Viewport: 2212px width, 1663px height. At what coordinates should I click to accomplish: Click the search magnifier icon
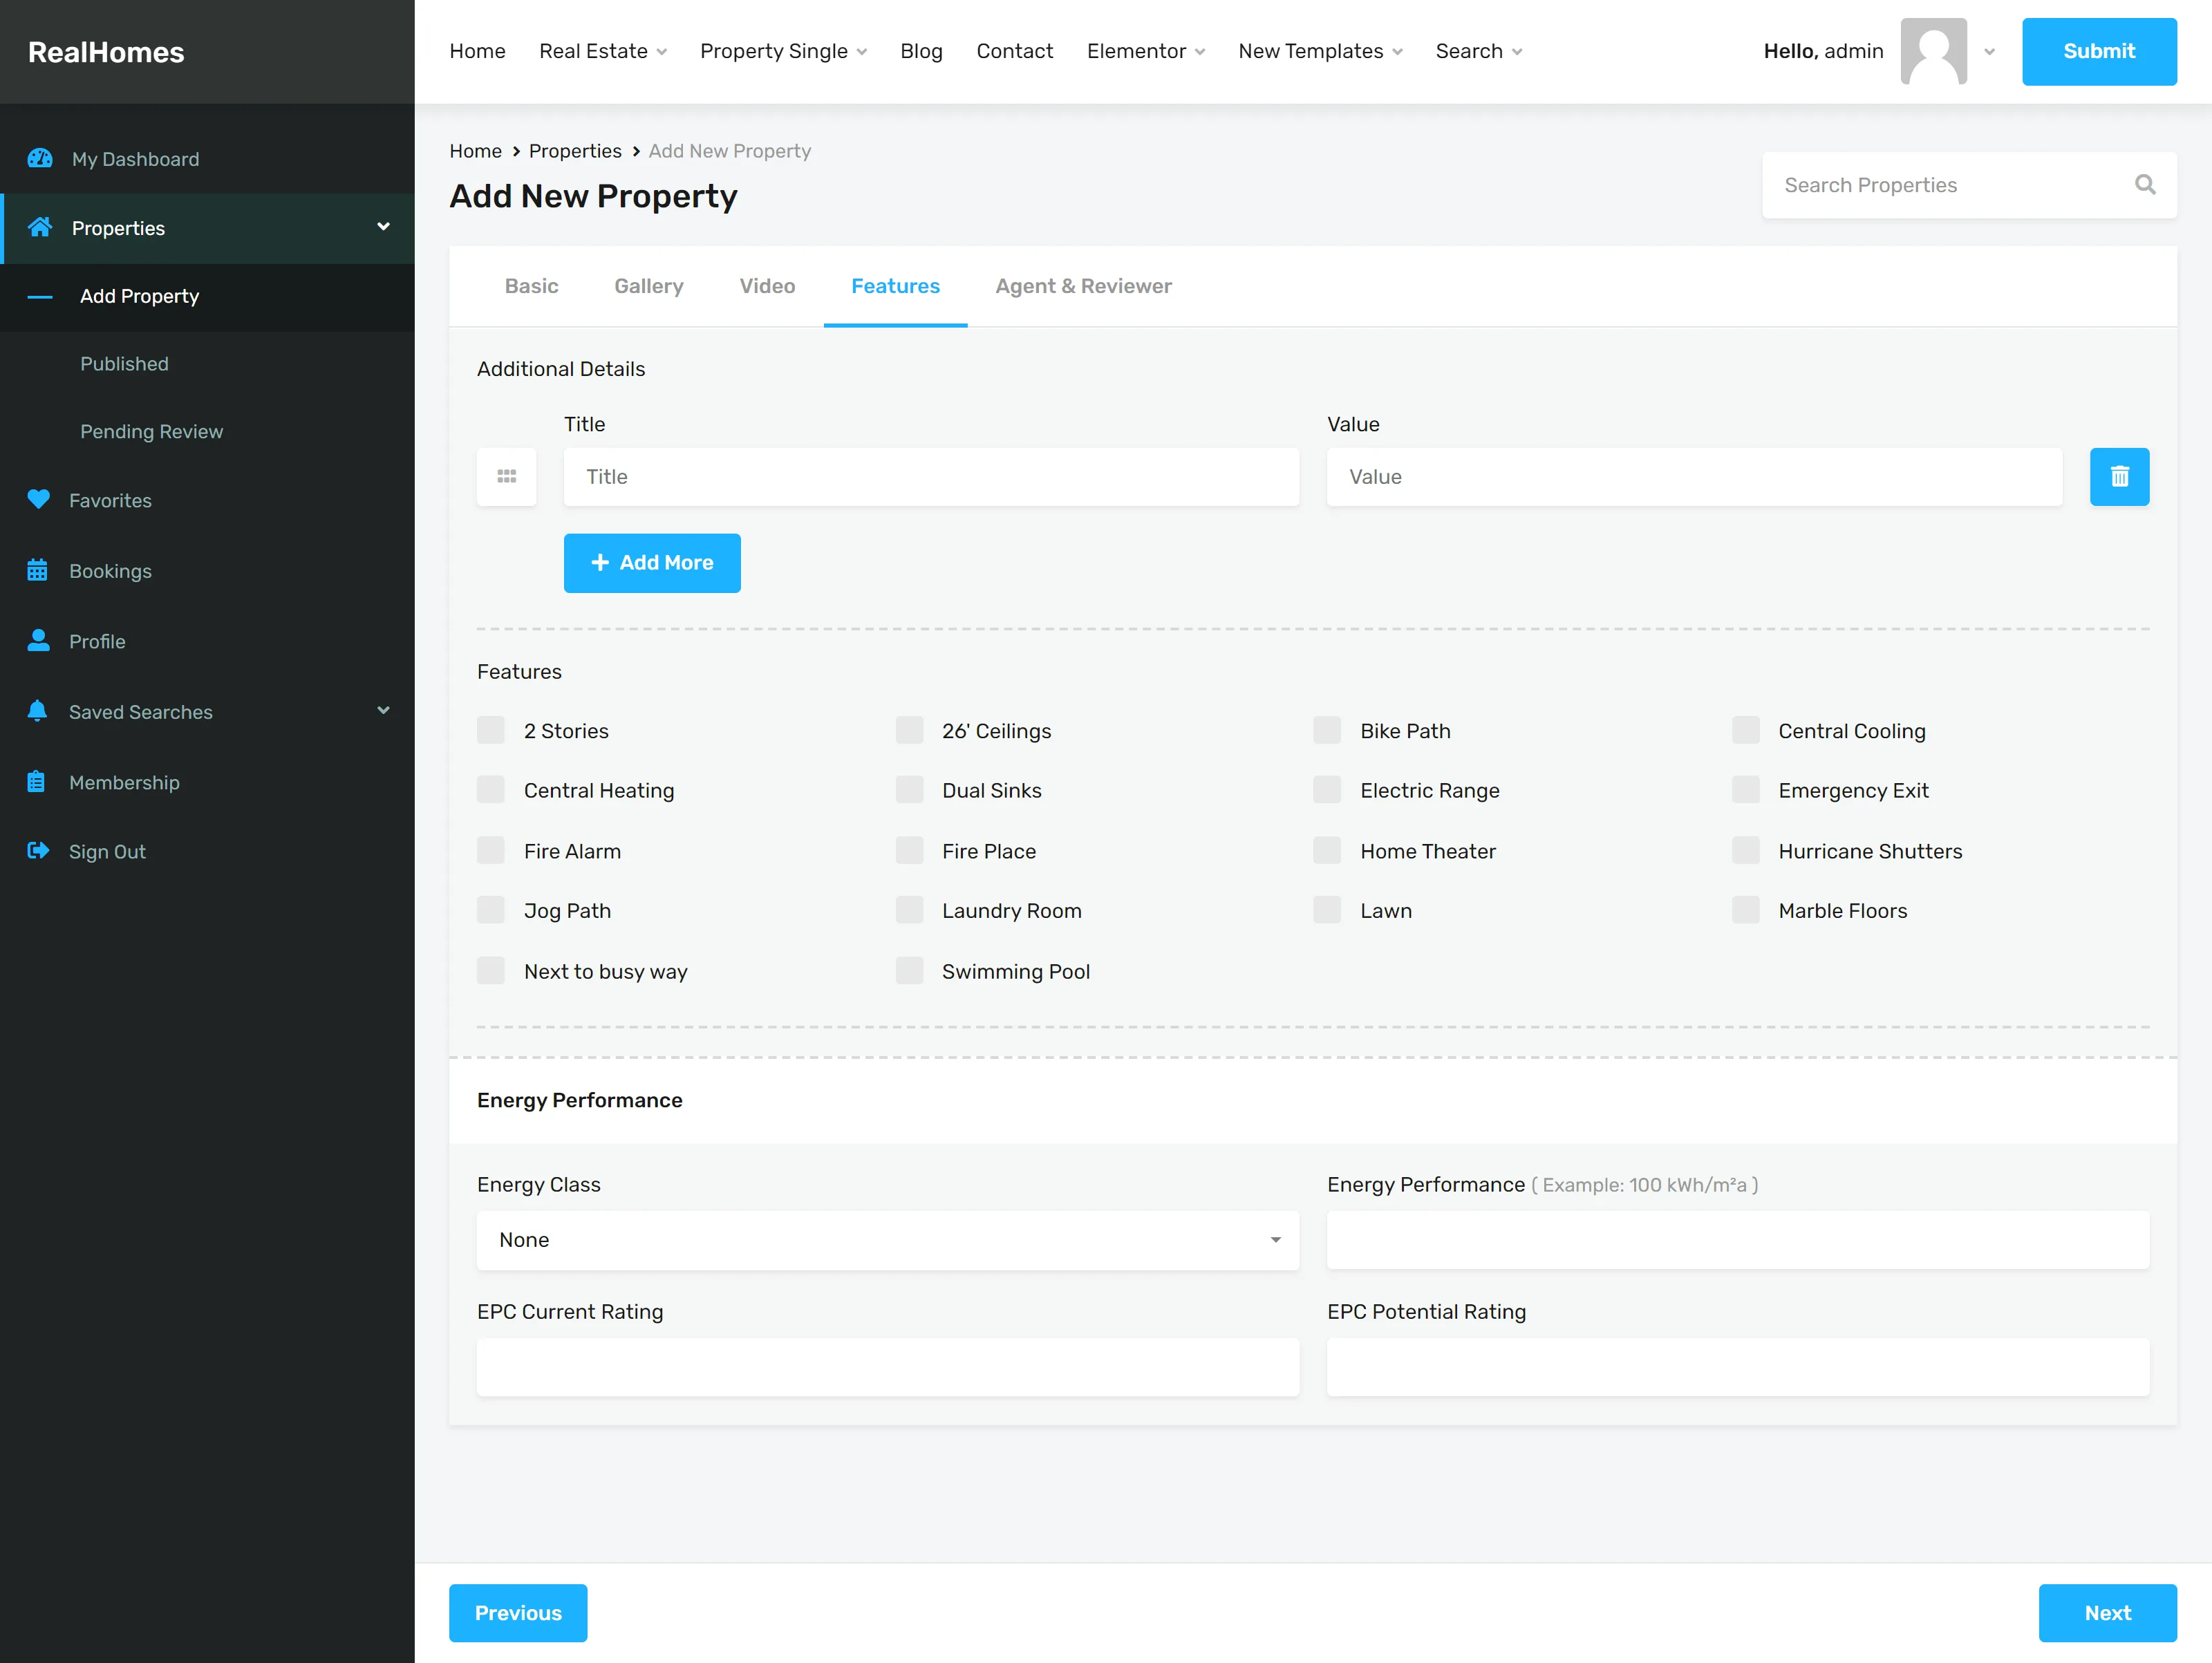[x=2145, y=185]
